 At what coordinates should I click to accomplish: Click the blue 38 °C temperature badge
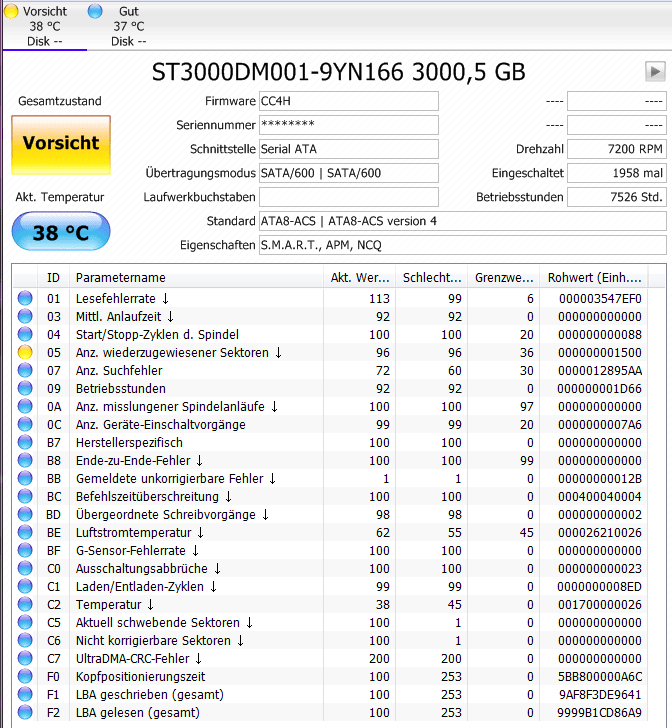pyautogui.click(x=61, y=232)
